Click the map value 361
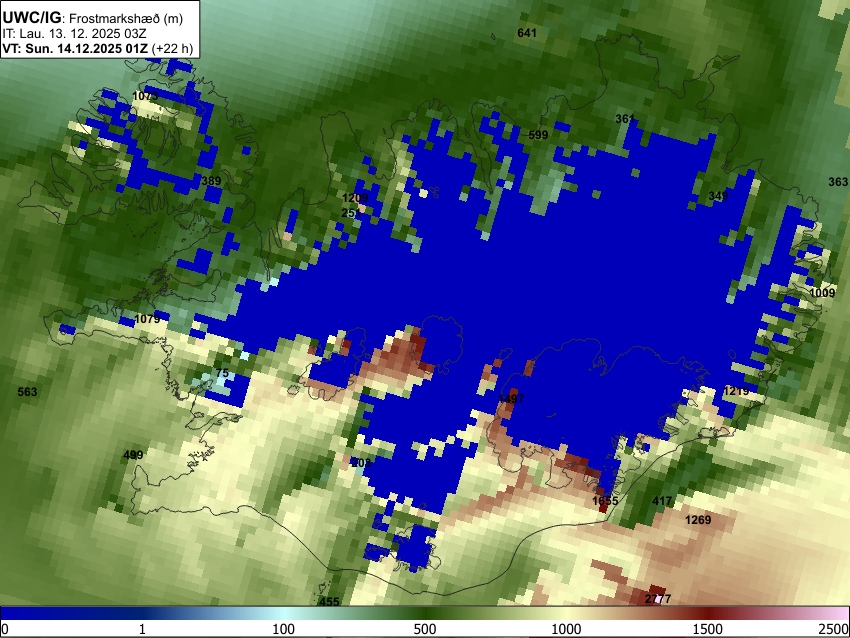The width and height of the screenshot is (850, 638). 625,119
